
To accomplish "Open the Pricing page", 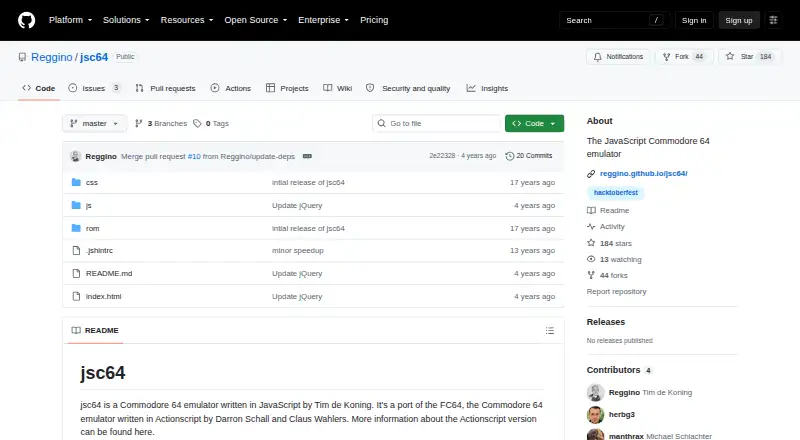I will (374, 20).
